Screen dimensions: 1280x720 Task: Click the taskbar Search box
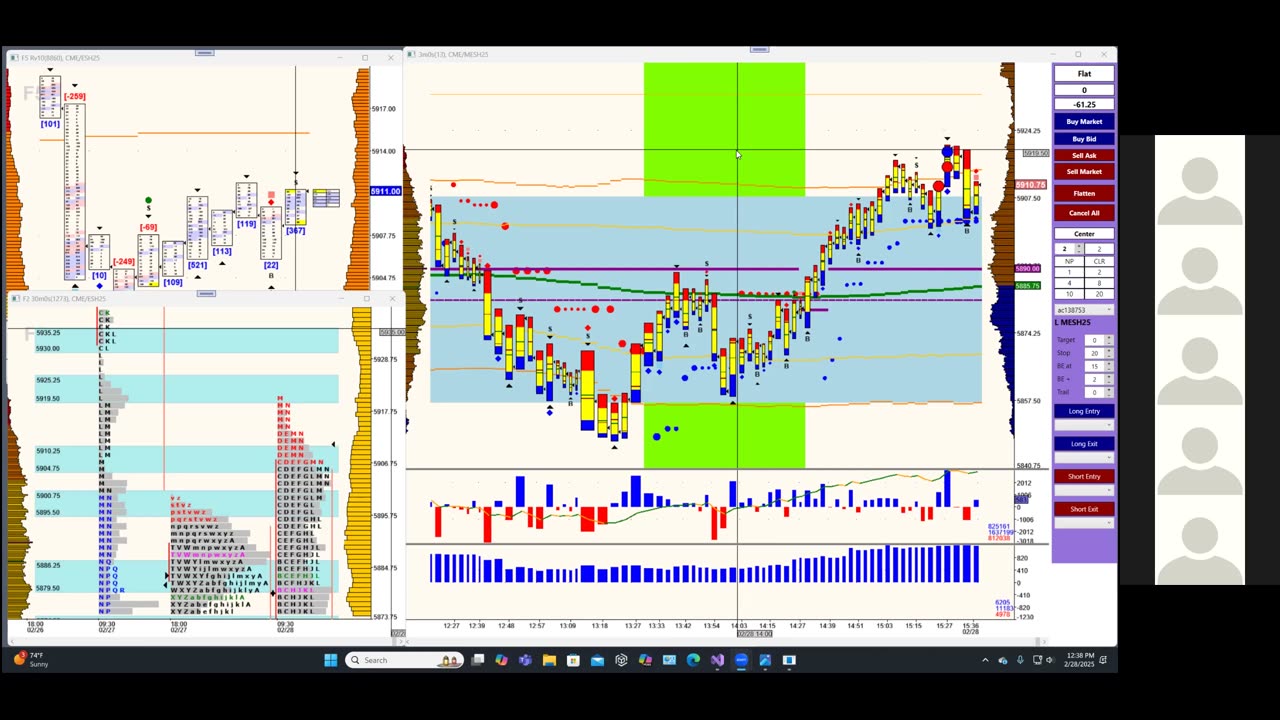pyautogui.click(x=404, y=660)
